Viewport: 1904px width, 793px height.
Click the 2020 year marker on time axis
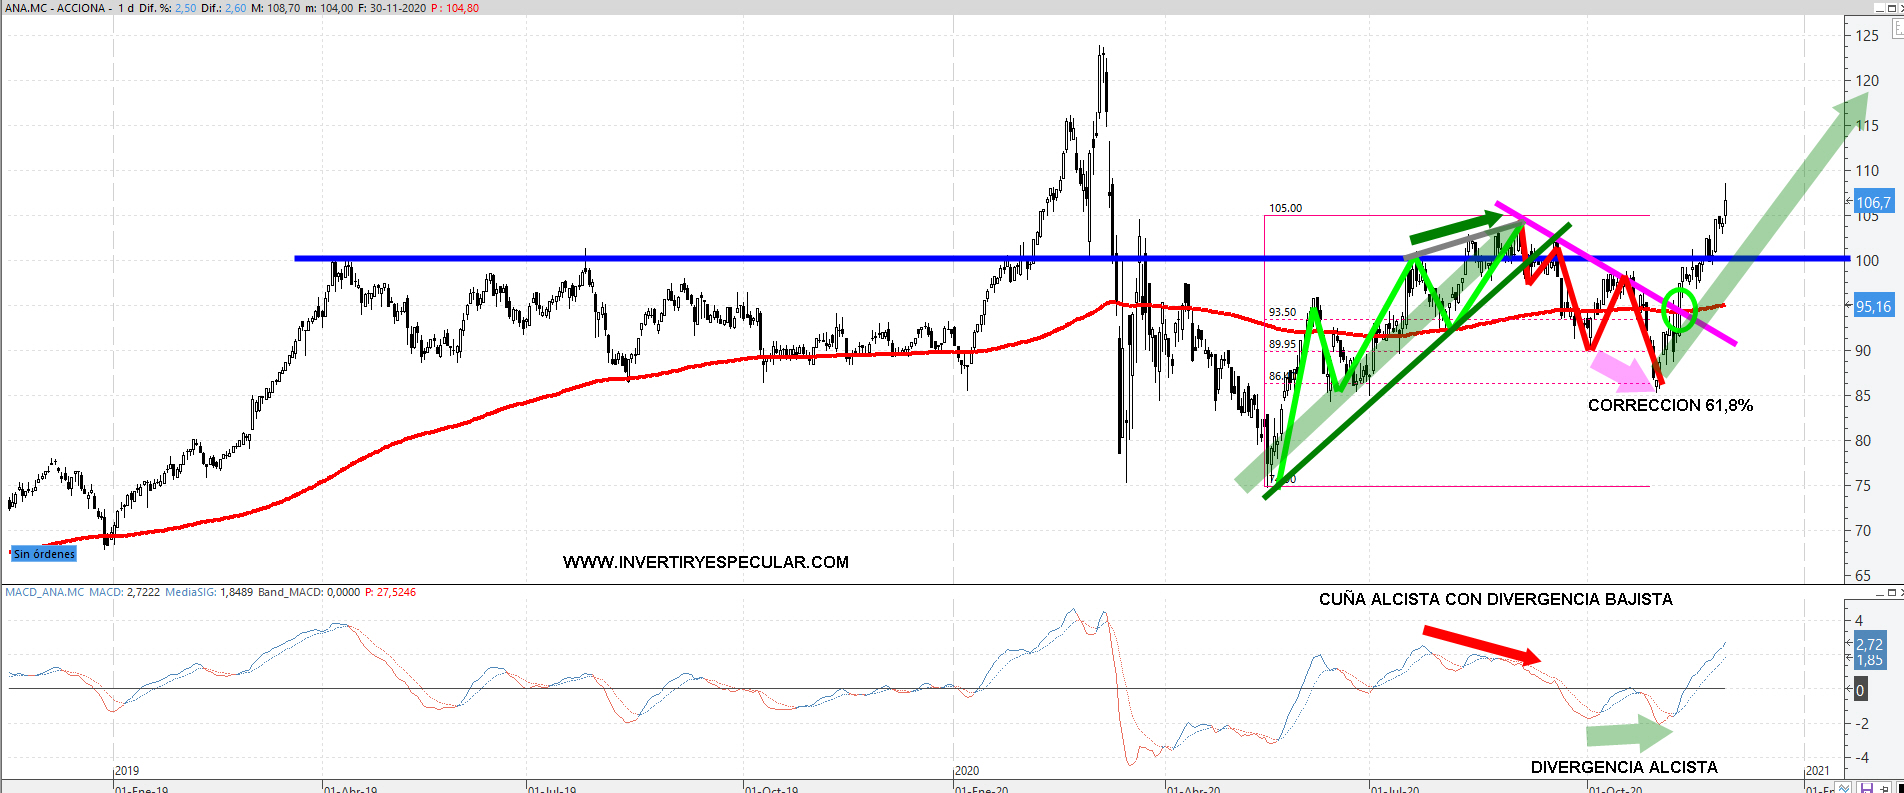pyautogui.click(x=967, y=770)
